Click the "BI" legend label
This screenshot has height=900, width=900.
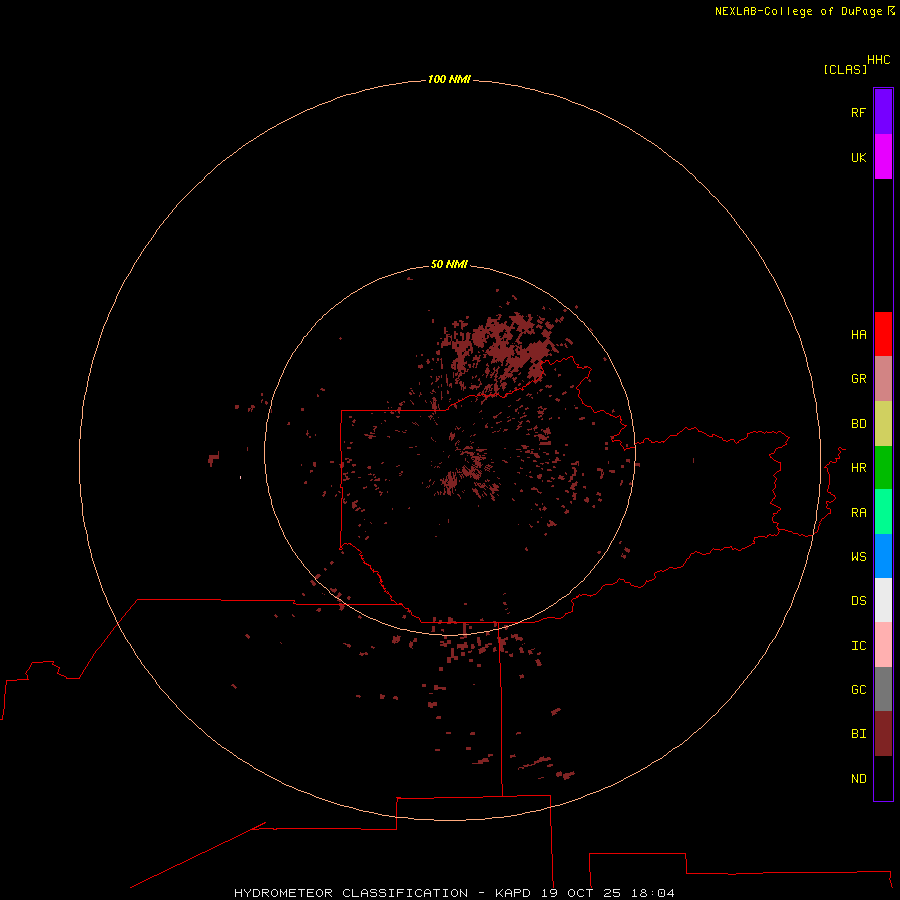858,734
